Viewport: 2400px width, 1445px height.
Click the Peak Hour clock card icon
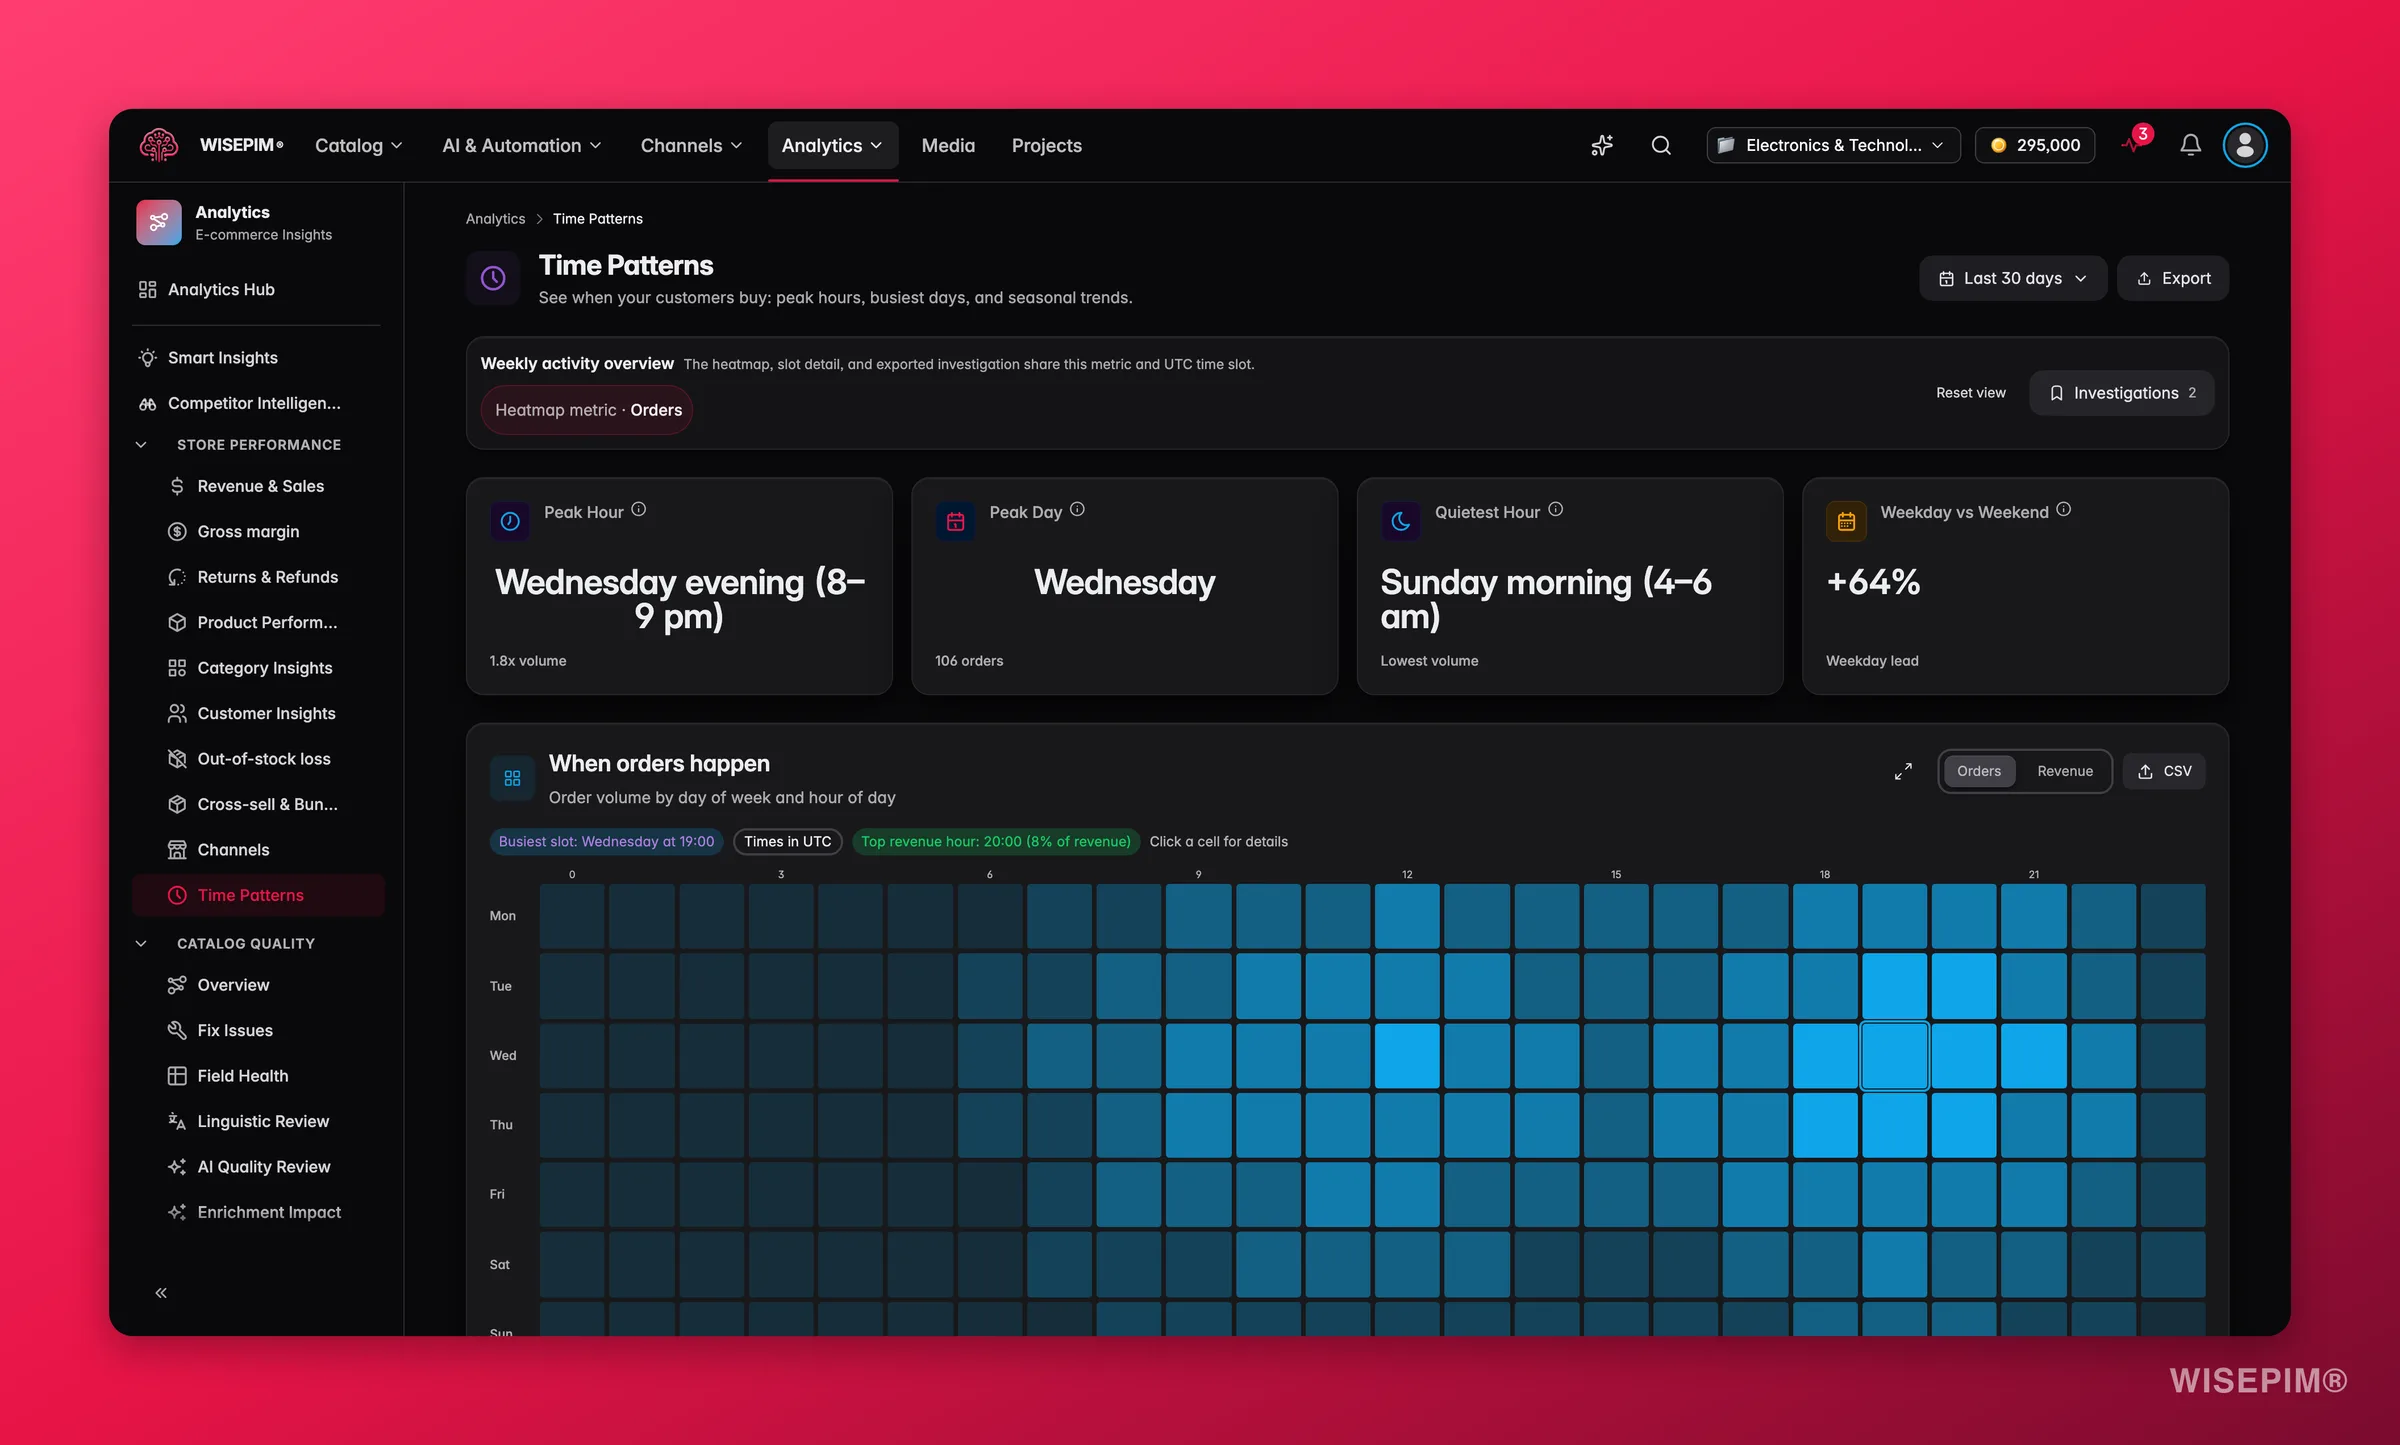click(510, 521)
